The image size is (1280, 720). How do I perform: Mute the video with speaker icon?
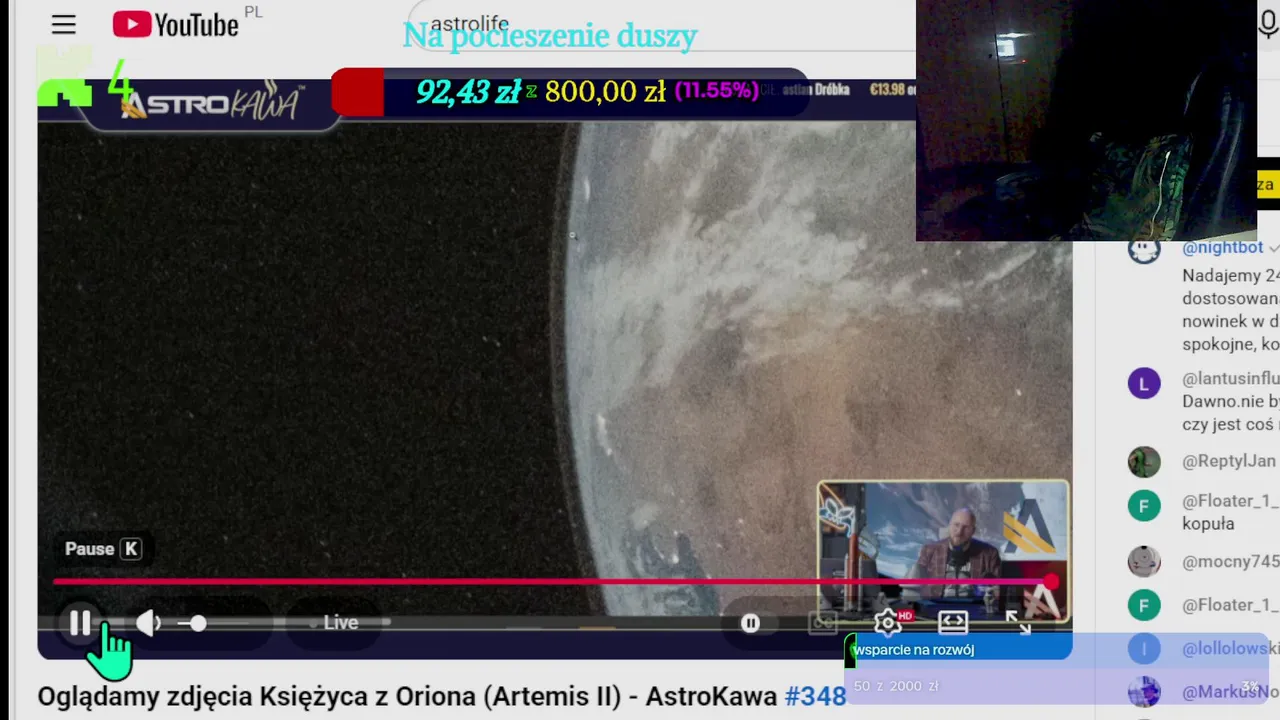tap(148, 623)
